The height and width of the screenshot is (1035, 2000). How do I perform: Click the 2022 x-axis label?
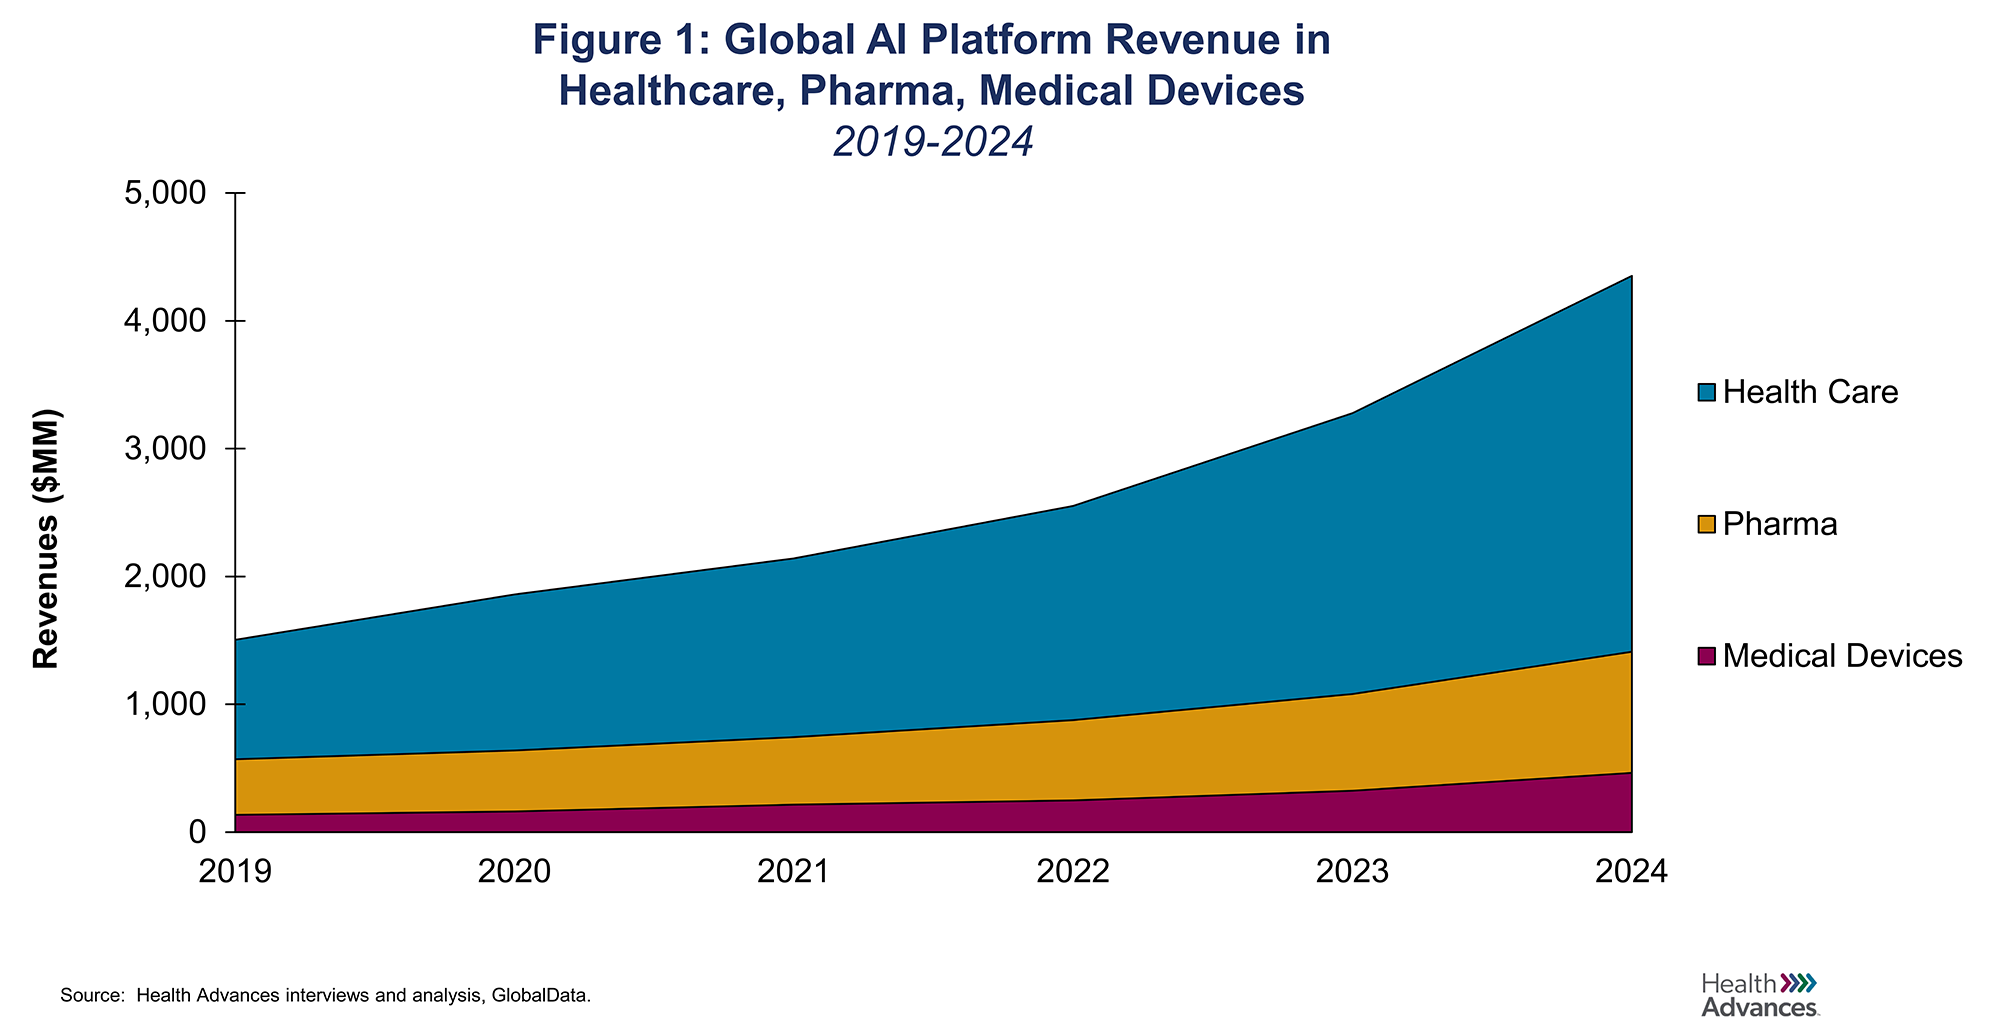coord(1073,873)
